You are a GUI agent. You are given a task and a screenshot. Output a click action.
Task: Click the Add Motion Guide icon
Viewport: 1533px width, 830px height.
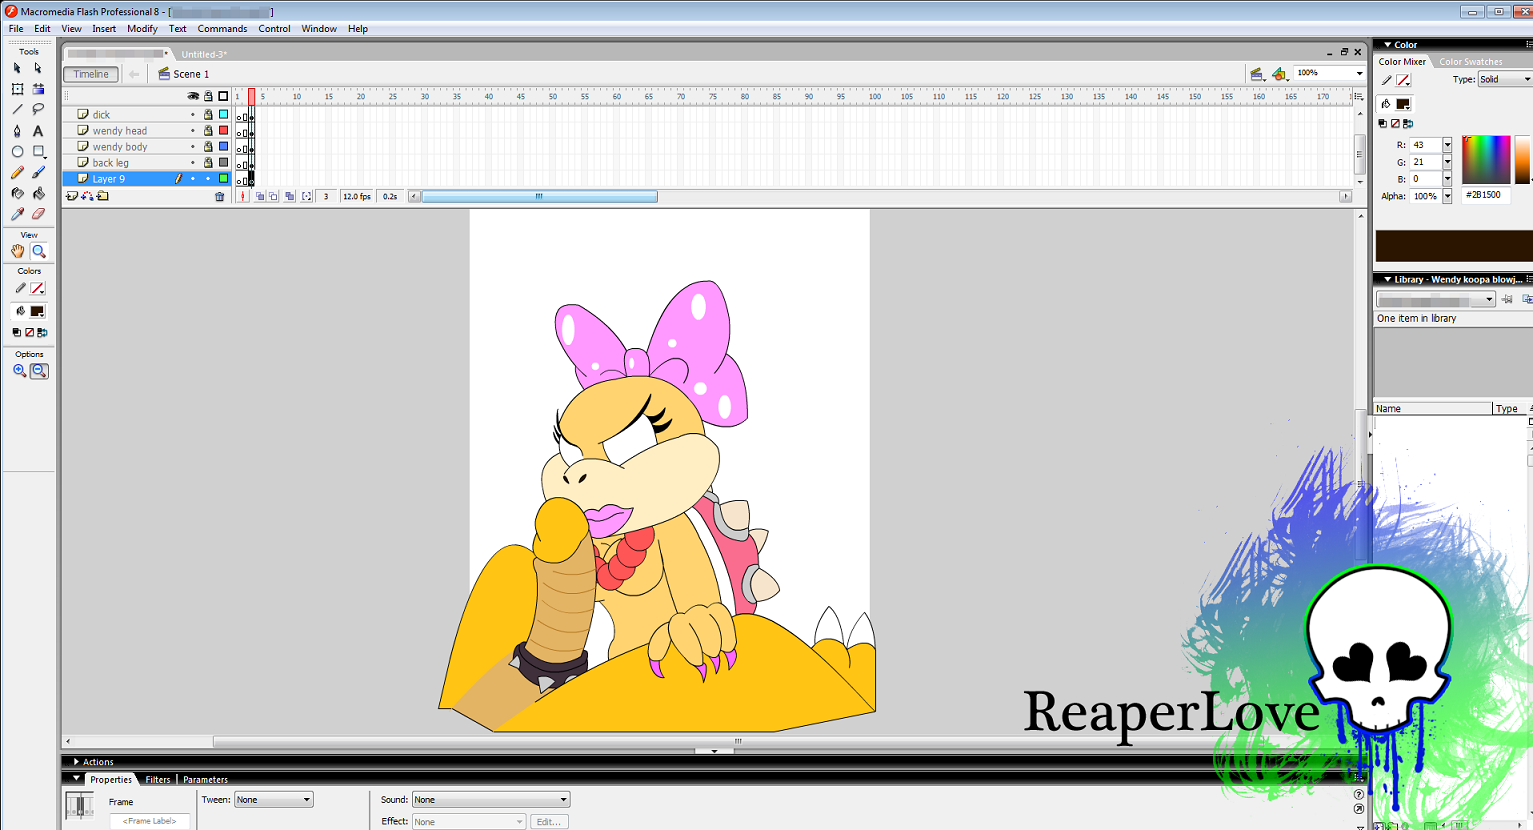point(87,196)
